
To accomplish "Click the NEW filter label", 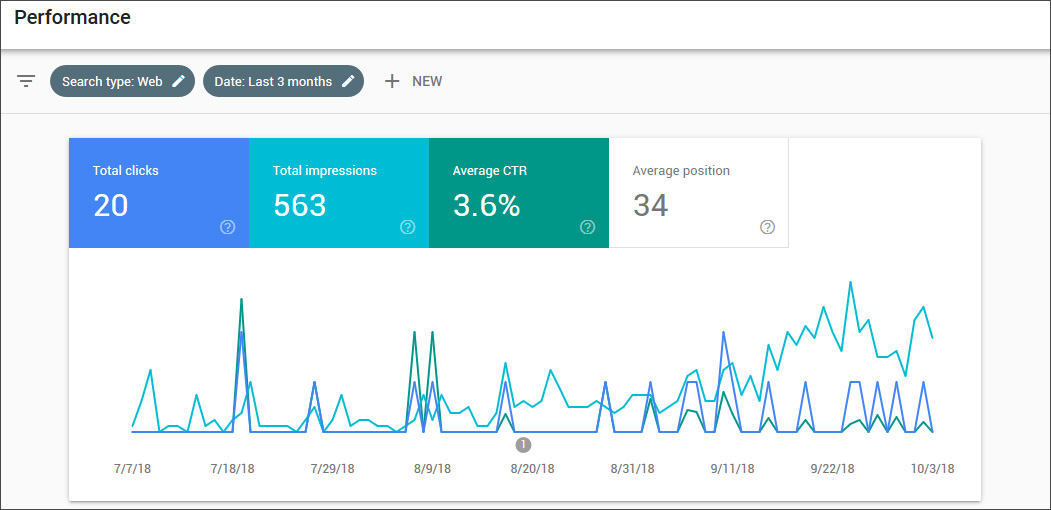I will pos(427,81).
